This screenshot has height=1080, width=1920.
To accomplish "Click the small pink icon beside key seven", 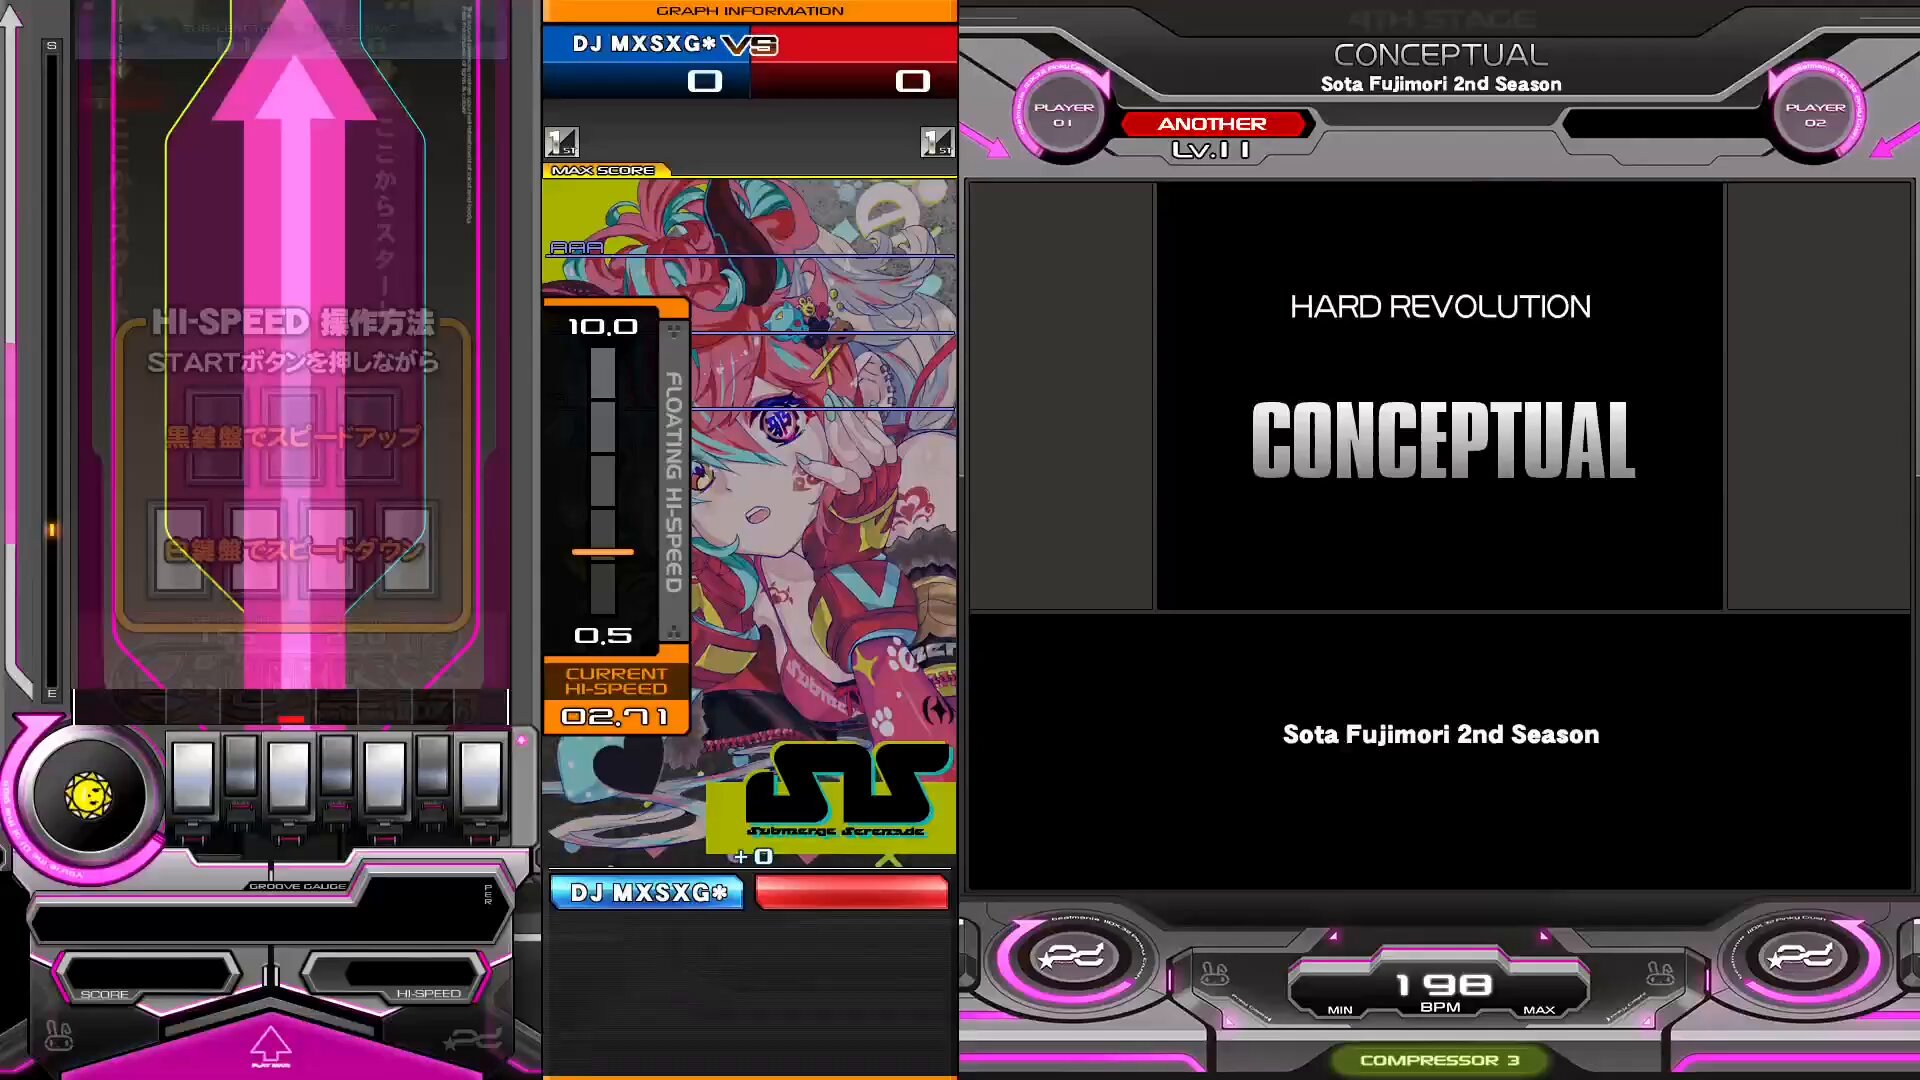I will 521,741.
